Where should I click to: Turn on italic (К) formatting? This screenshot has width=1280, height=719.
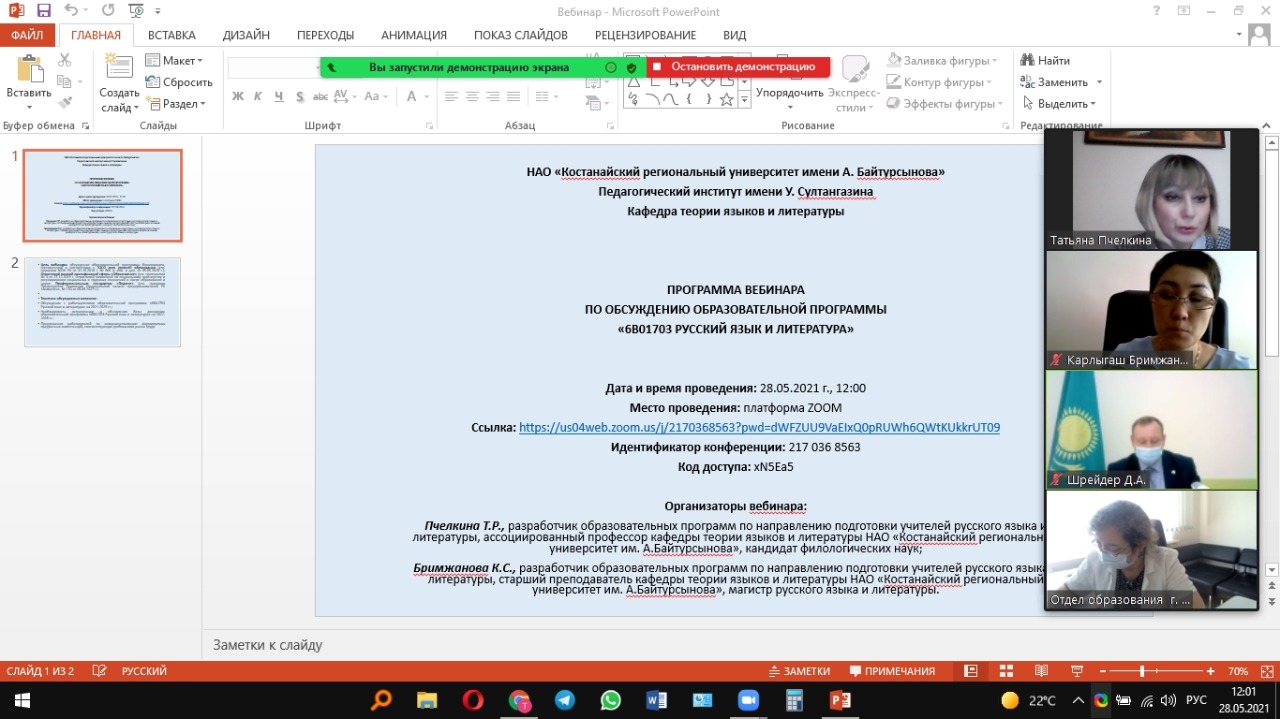click(x=257, y=97)
